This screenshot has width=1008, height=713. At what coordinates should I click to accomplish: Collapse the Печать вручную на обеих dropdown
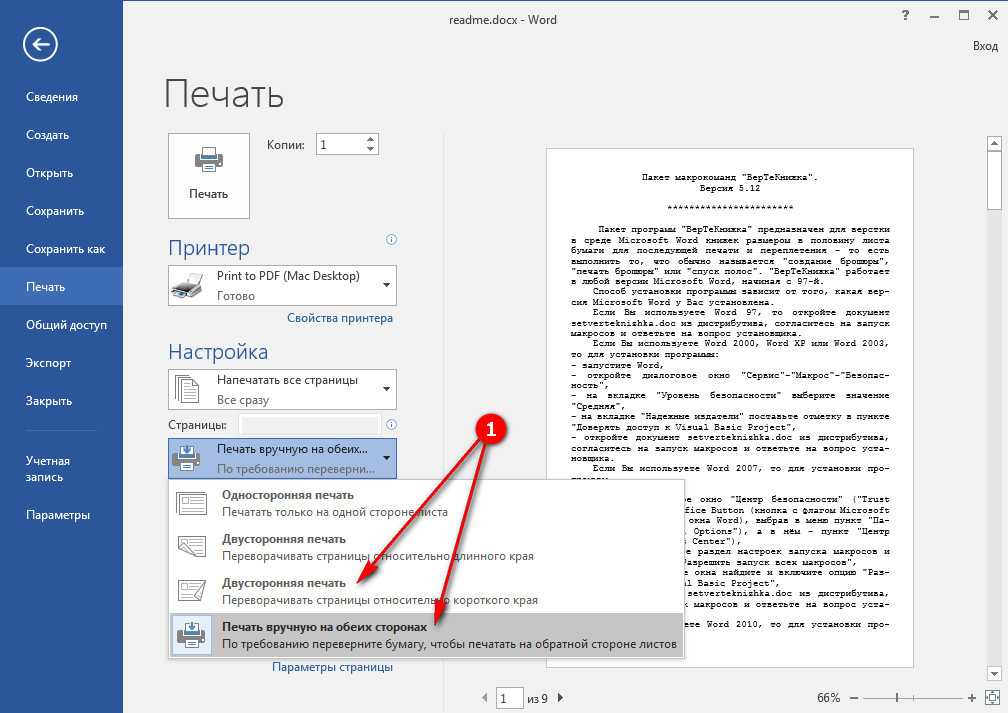[282, 458]
